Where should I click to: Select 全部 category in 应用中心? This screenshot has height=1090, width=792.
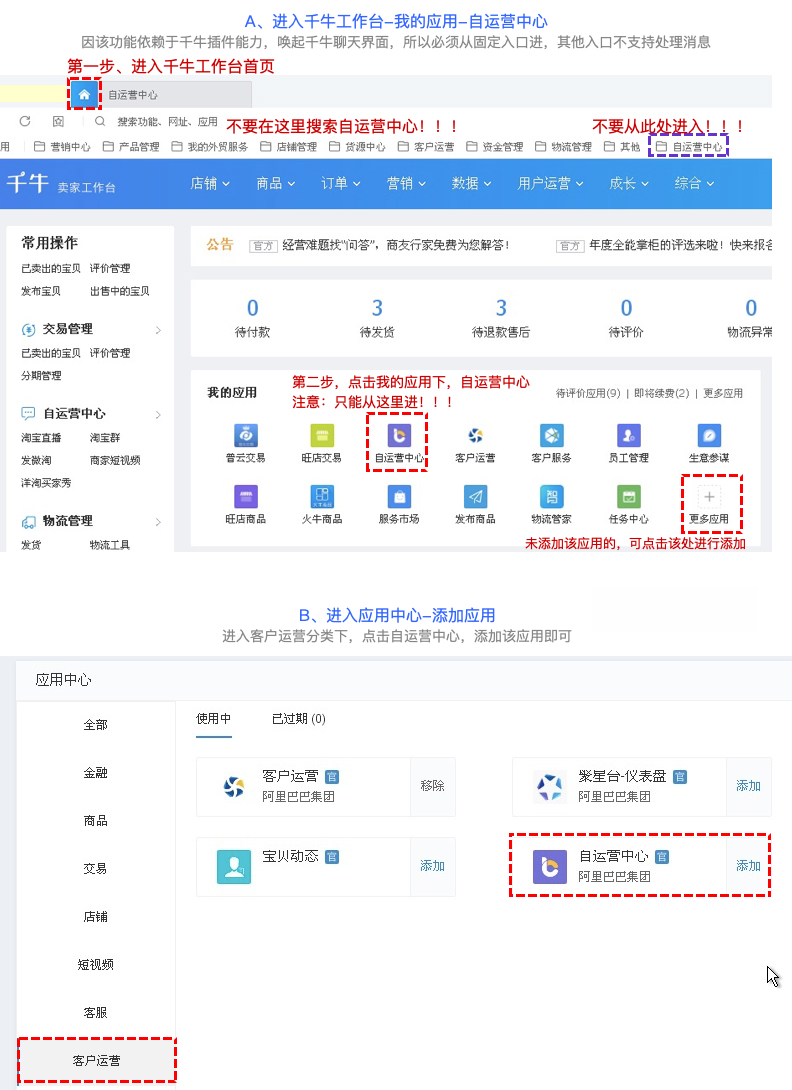(x=95, y=725)
